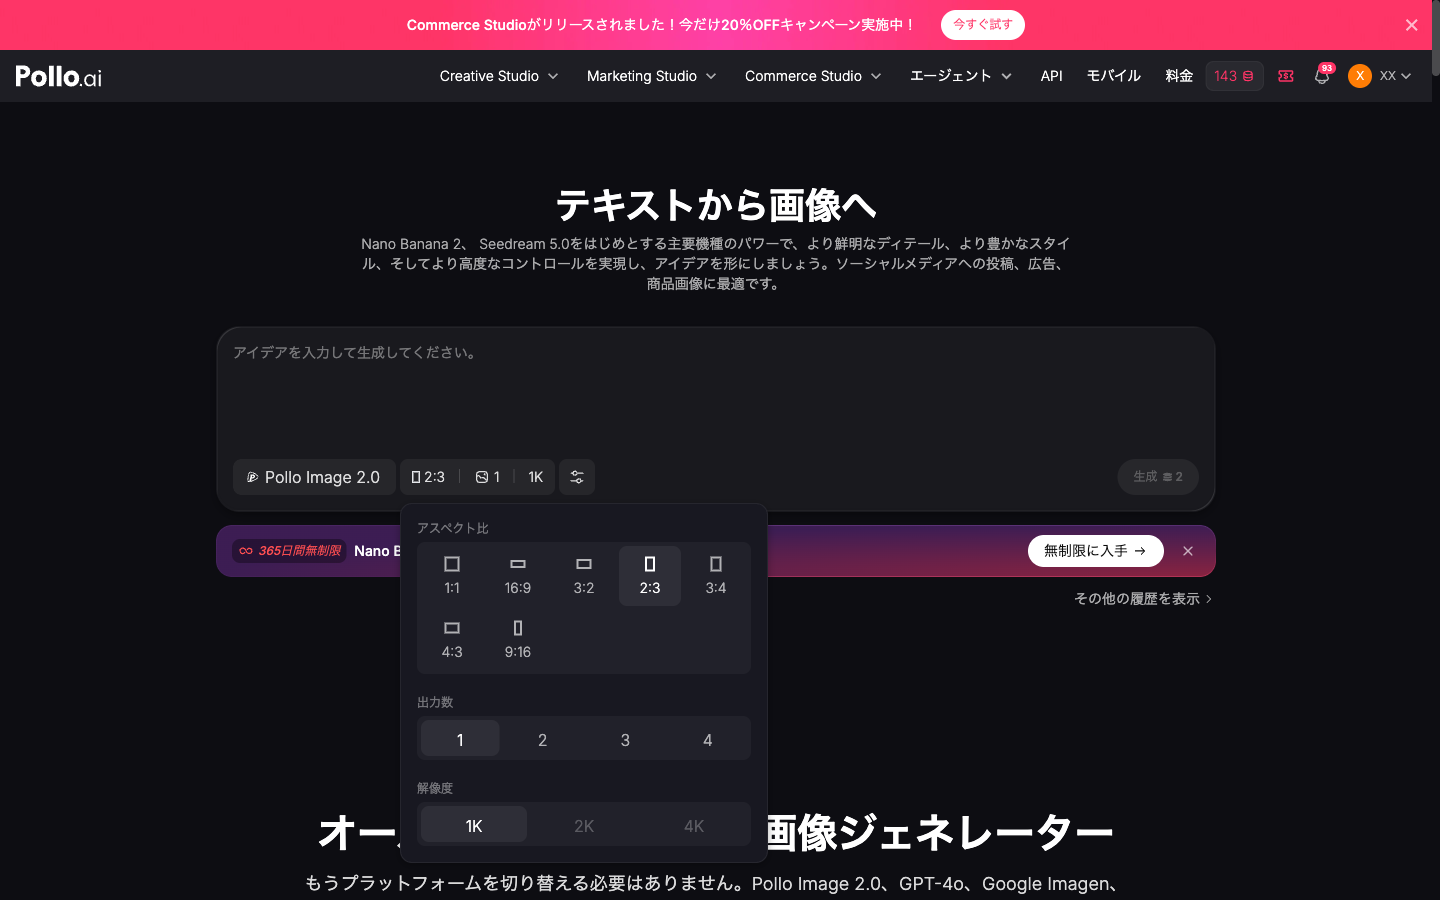This screenshot has height=900, width=1440.
Task: Click the page vertical scrollbar
Action: 1436,40
